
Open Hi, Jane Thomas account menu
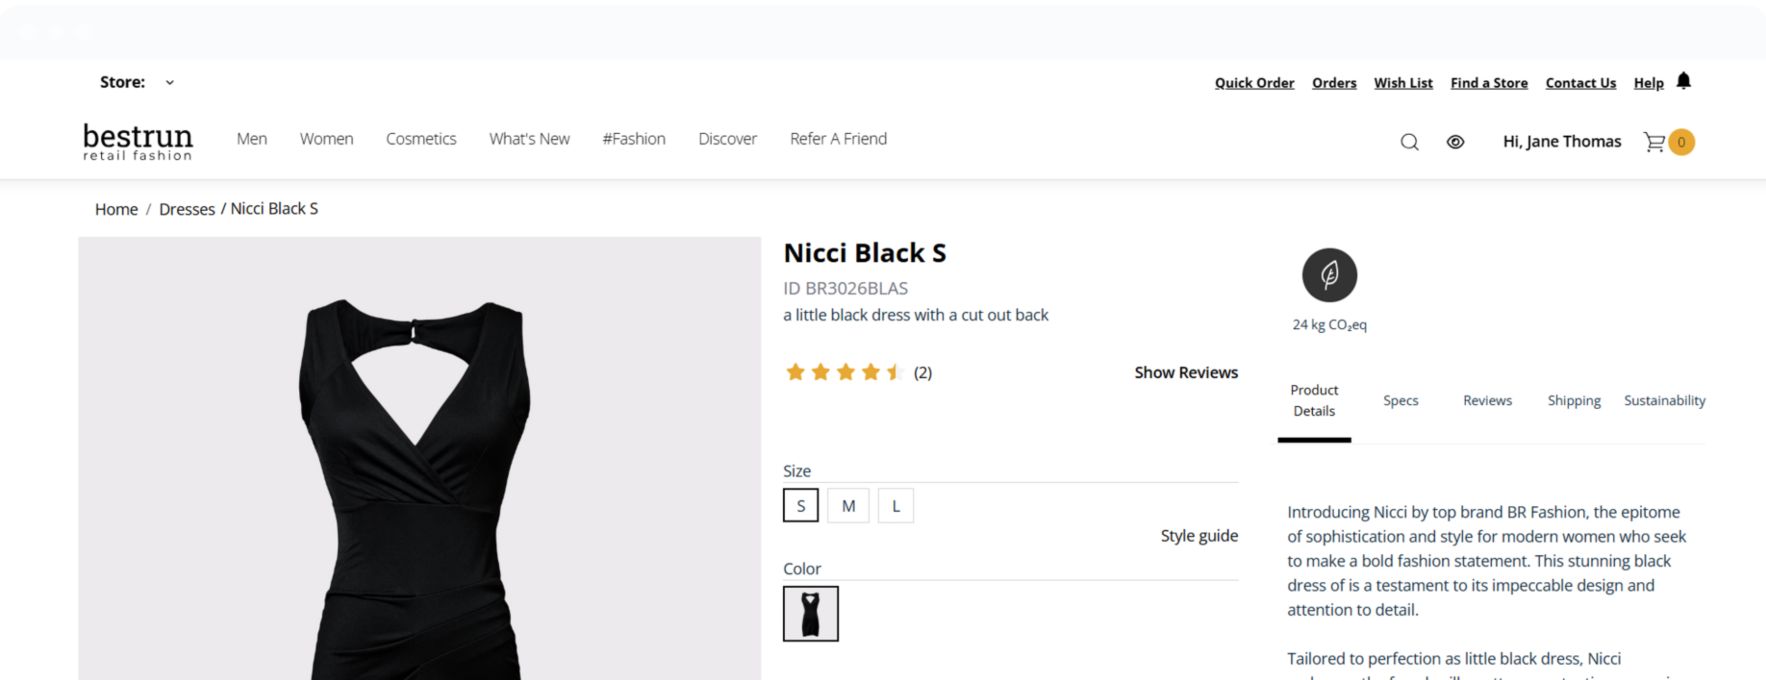[x=1561, y=142]
